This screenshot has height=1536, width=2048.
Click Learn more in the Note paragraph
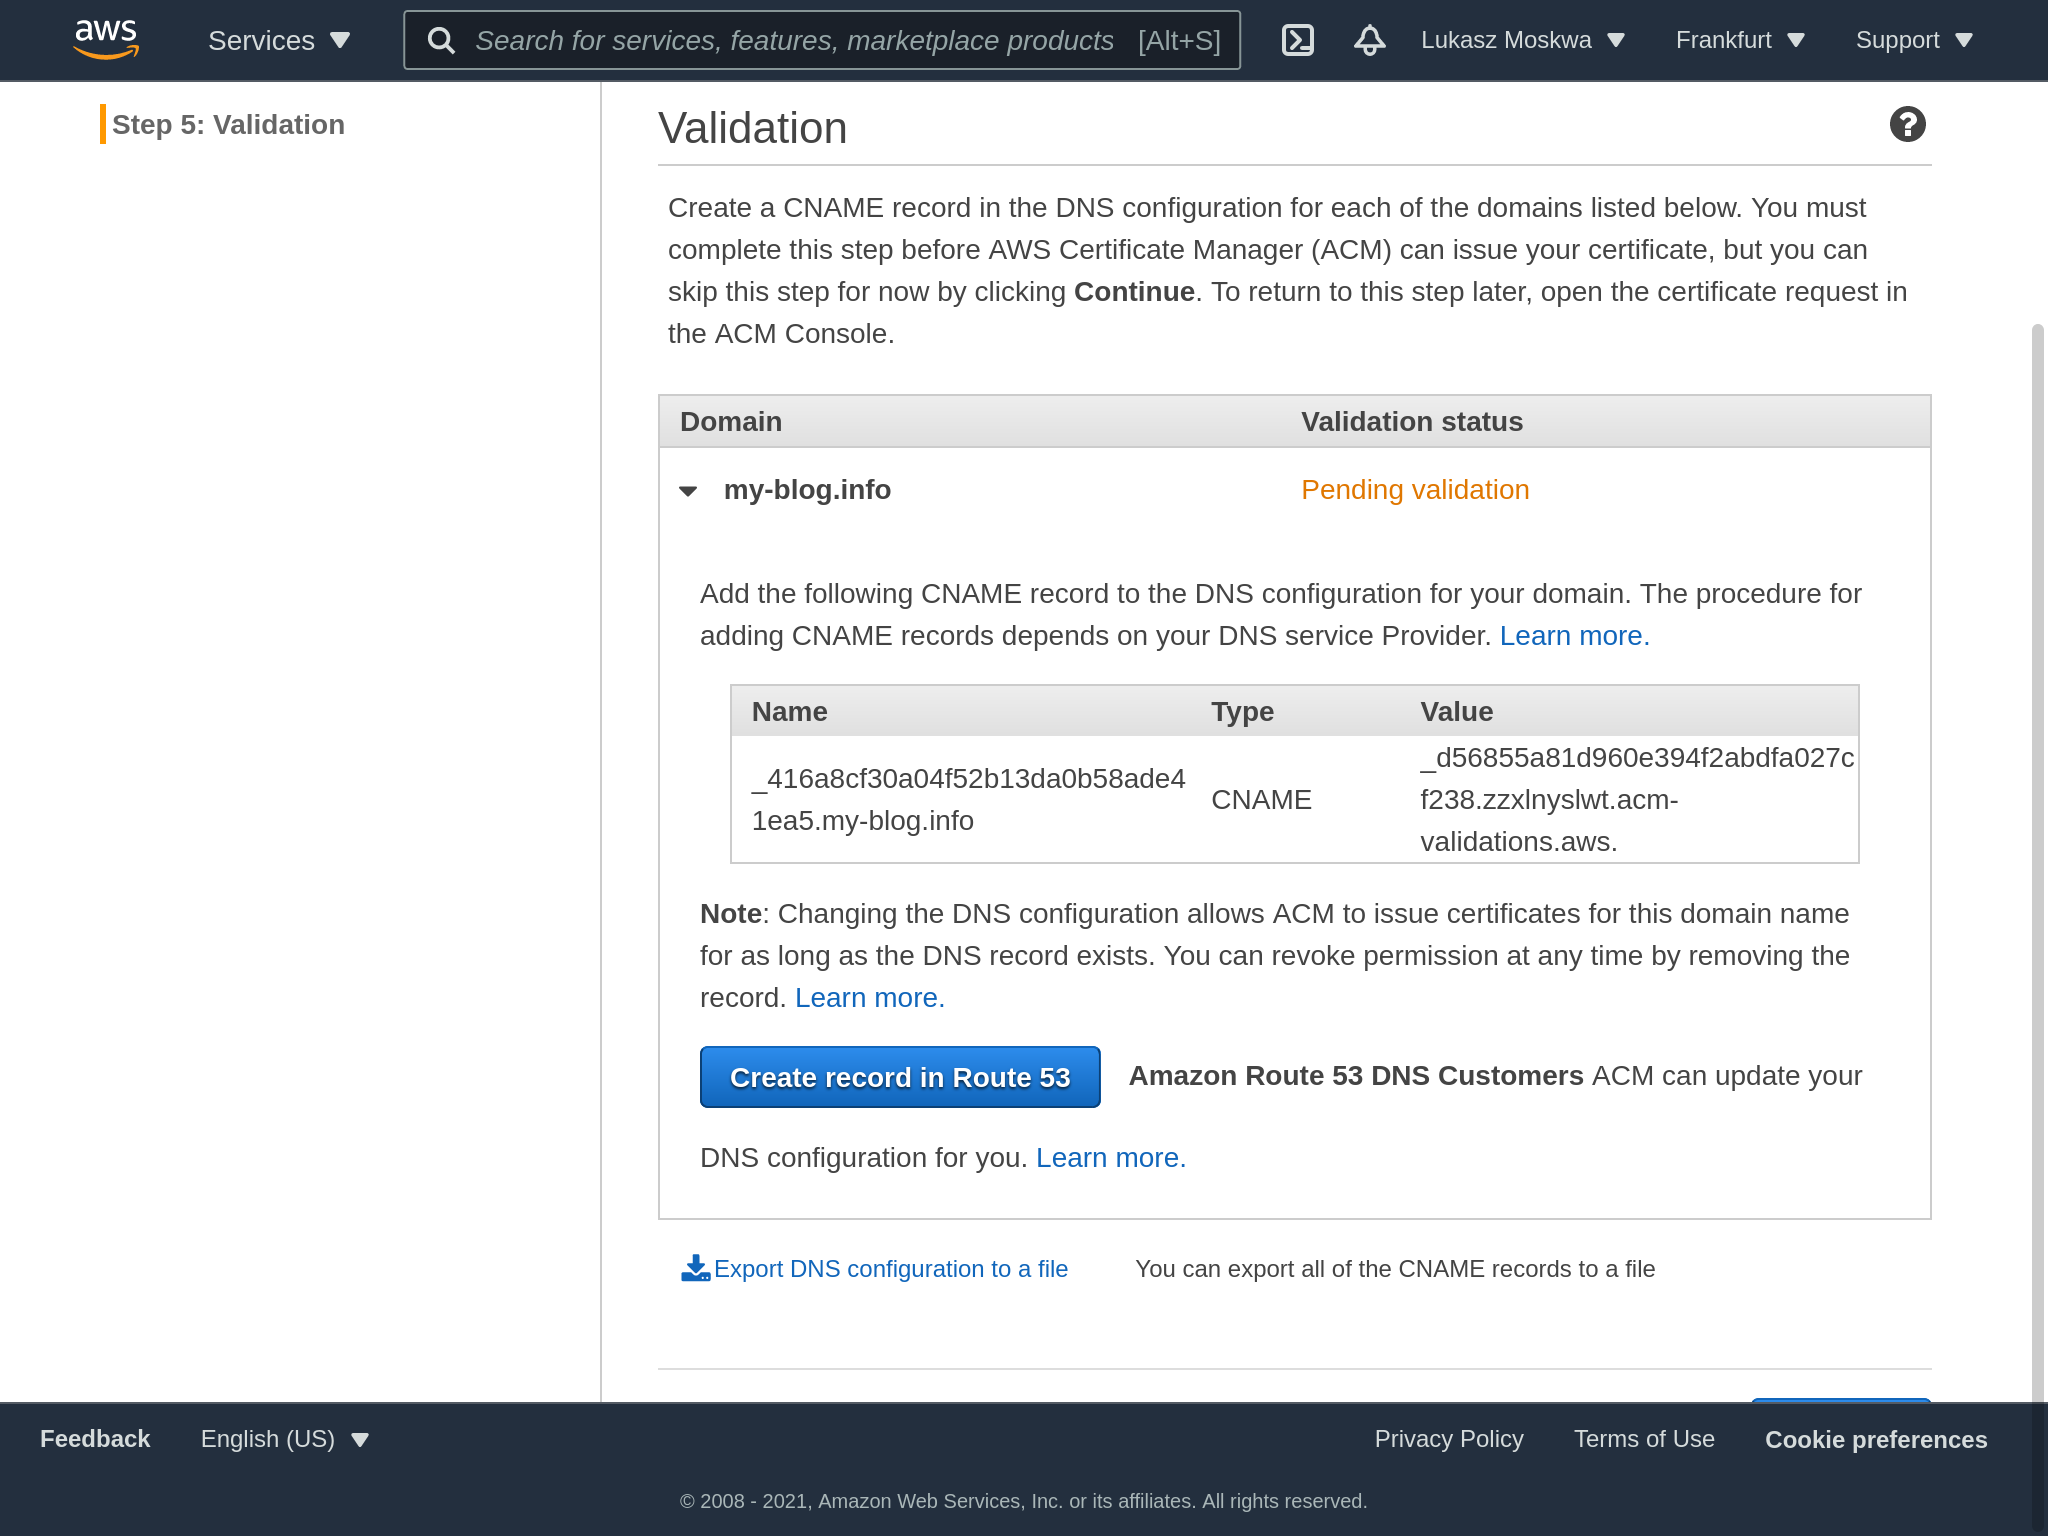(x=869, y=998)
